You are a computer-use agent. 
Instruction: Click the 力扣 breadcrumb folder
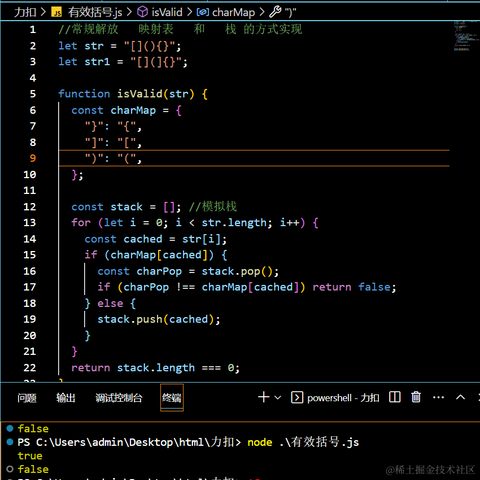[25, 12]
